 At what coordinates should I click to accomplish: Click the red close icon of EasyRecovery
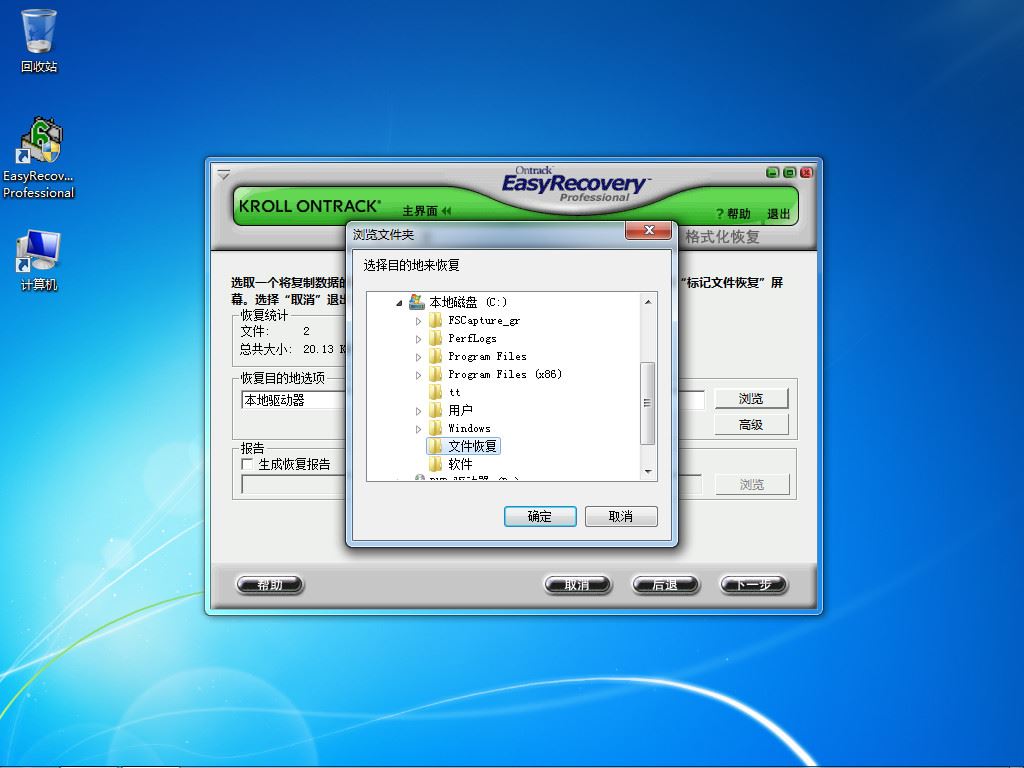coord(806,172)
